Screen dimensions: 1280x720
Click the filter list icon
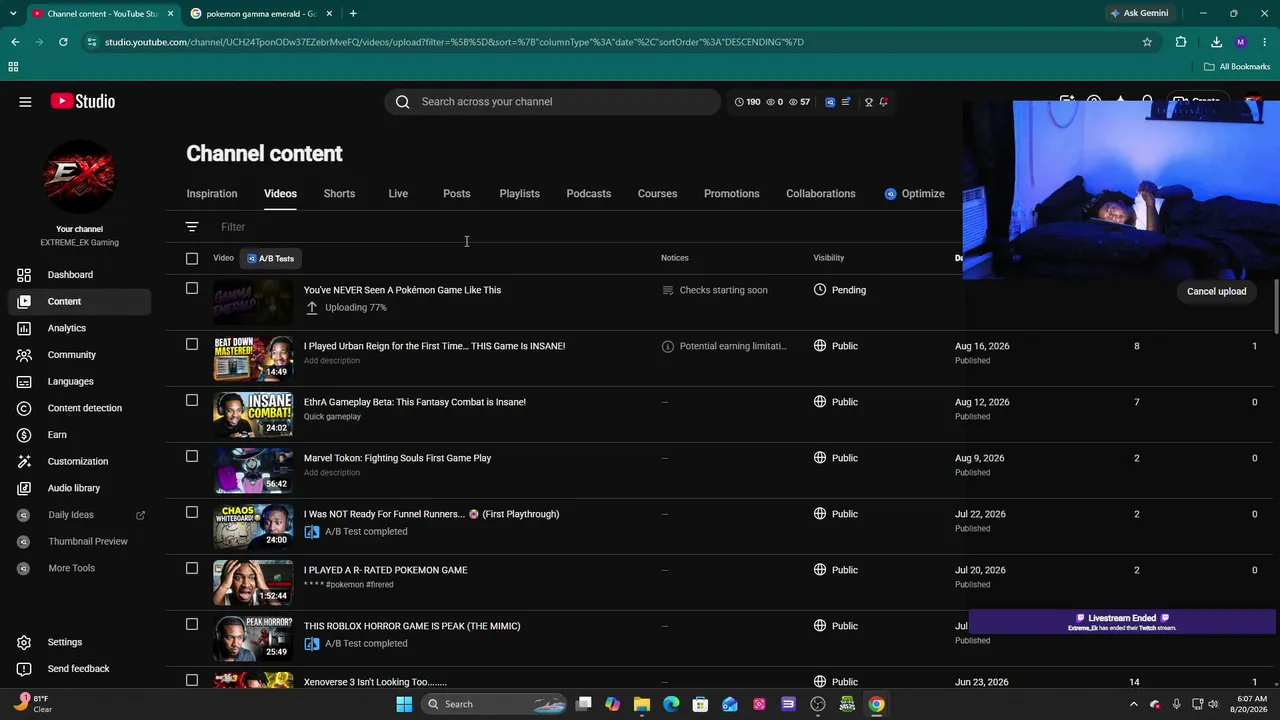click(192, 227)
